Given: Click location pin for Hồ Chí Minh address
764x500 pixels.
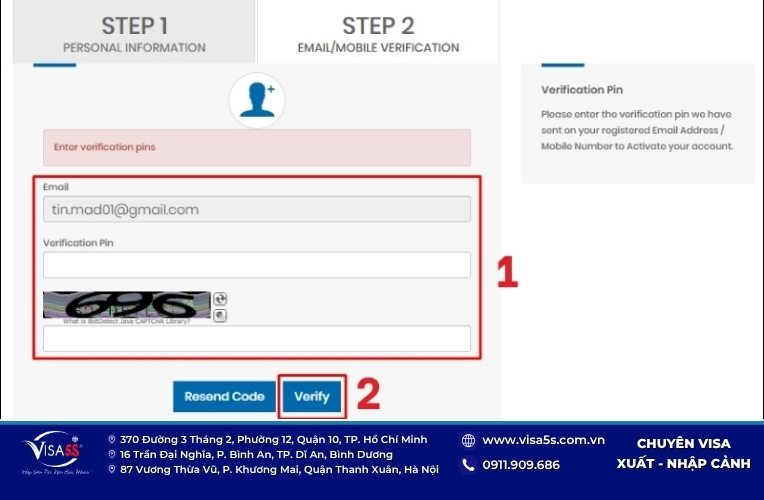Looking at the screenshot, I should point(112,440).
